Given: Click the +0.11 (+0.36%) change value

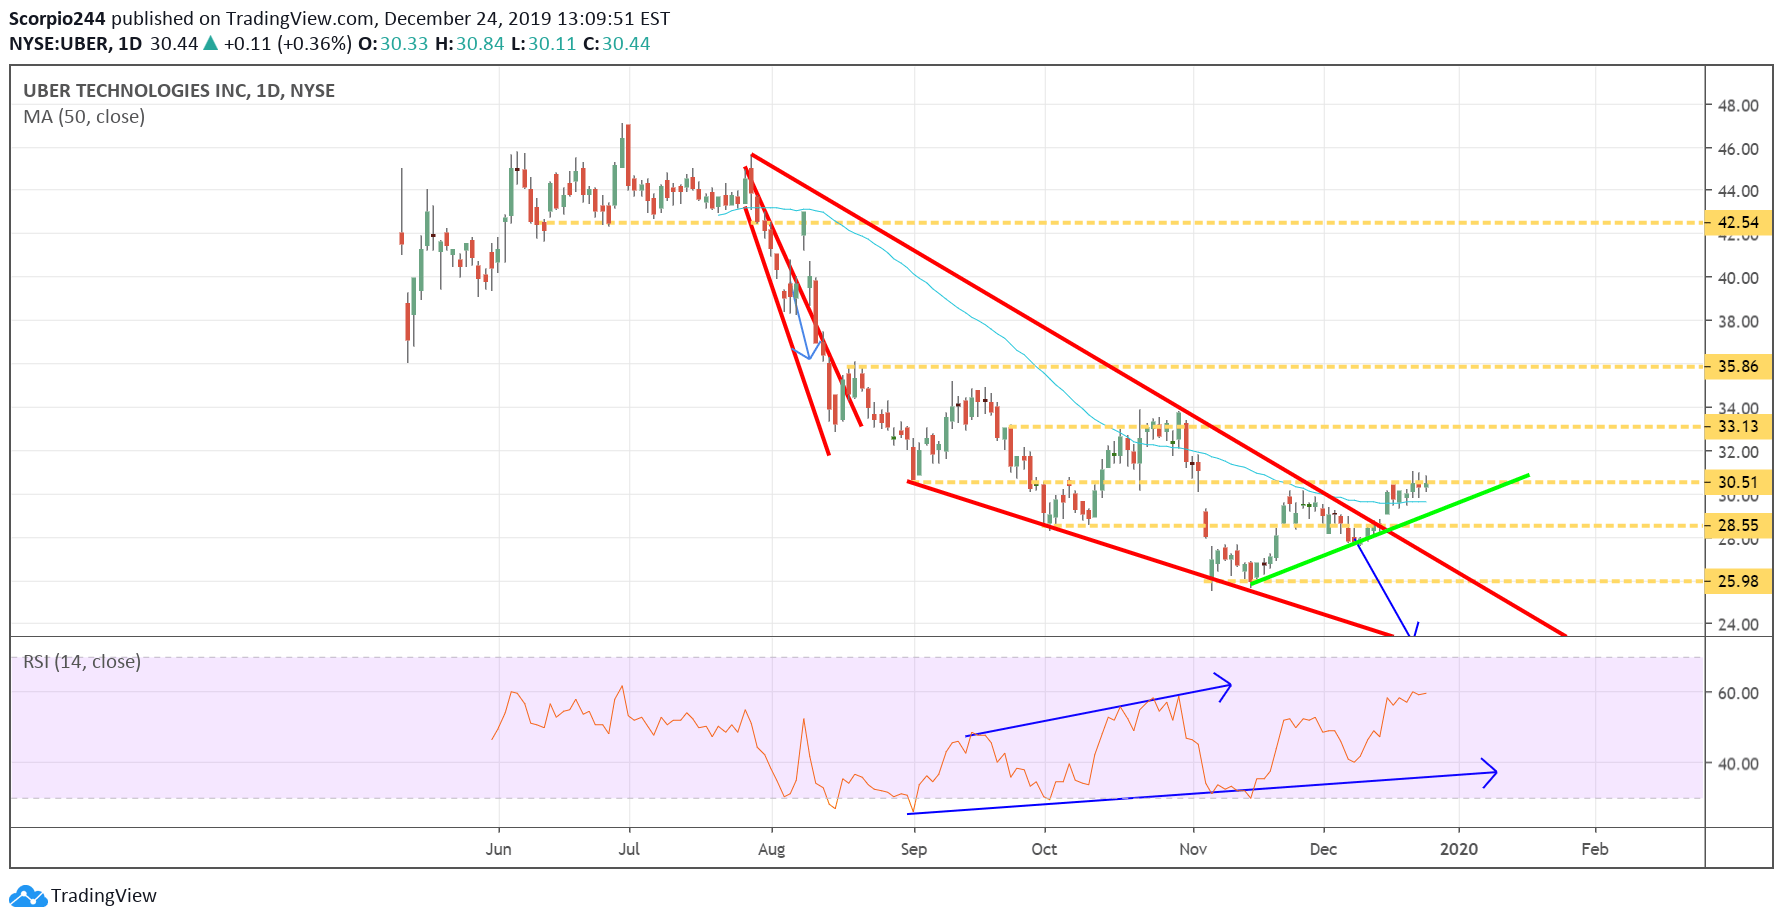Looking at the screenshot, I should pyautogui.click(x=288, y=44).
